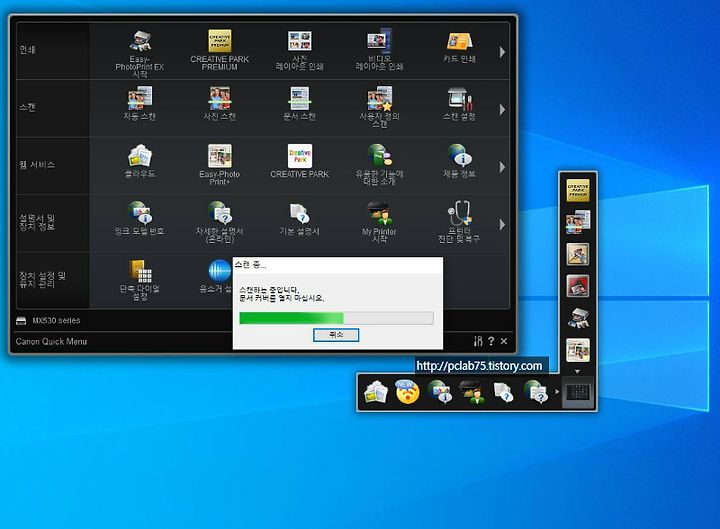The height and width of the screenshot is (529, 720).
Task: Open main menu grid icon in shortcut corner
Action: click(x=578, y=393)
